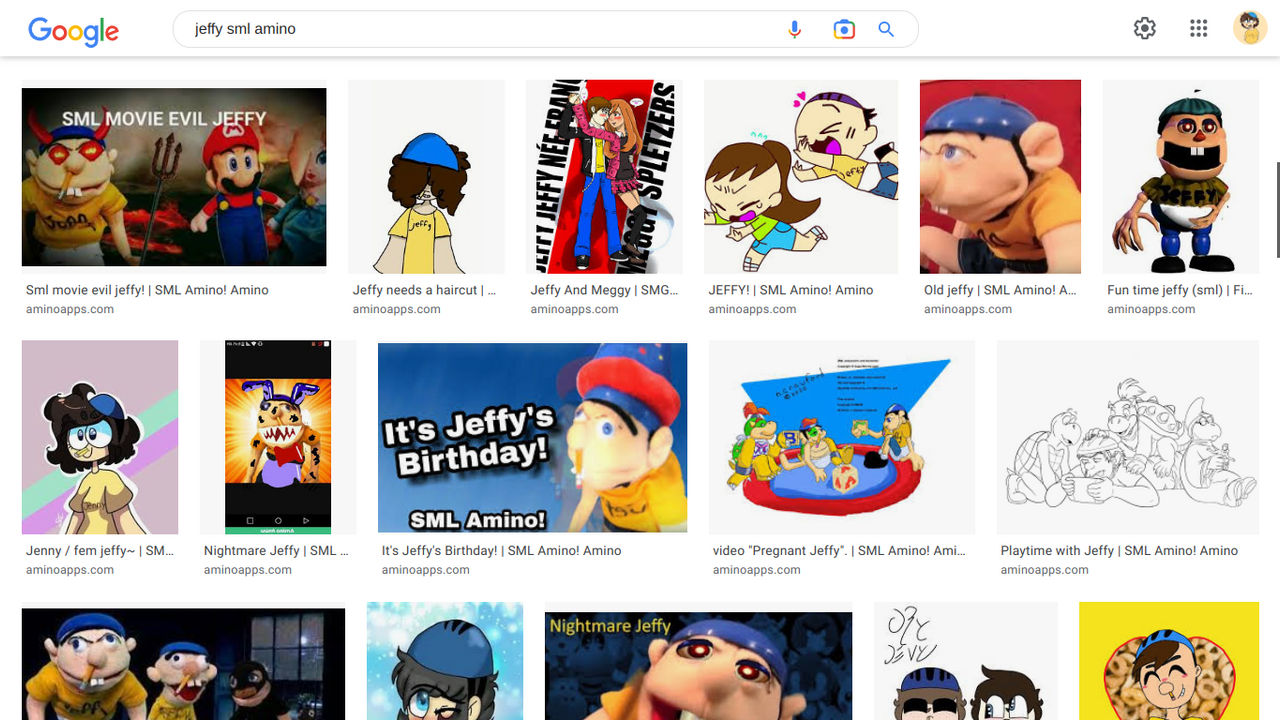Click the "Jeffy And Meggy | SMG..." title link
Viewport: 1280px width, 720px height.
pyautogui.click(x=604, y=290)
